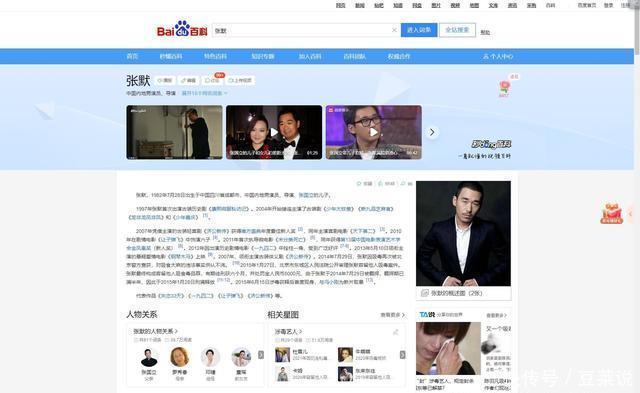The image size is (640, 393).
Task: Click the 张国立 avatar in 人物关系
Action: 149,358
